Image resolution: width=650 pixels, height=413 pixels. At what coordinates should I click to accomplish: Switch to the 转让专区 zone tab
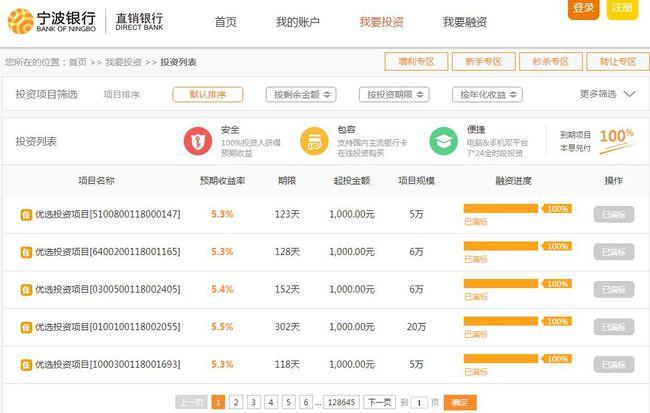pos(618,62)
